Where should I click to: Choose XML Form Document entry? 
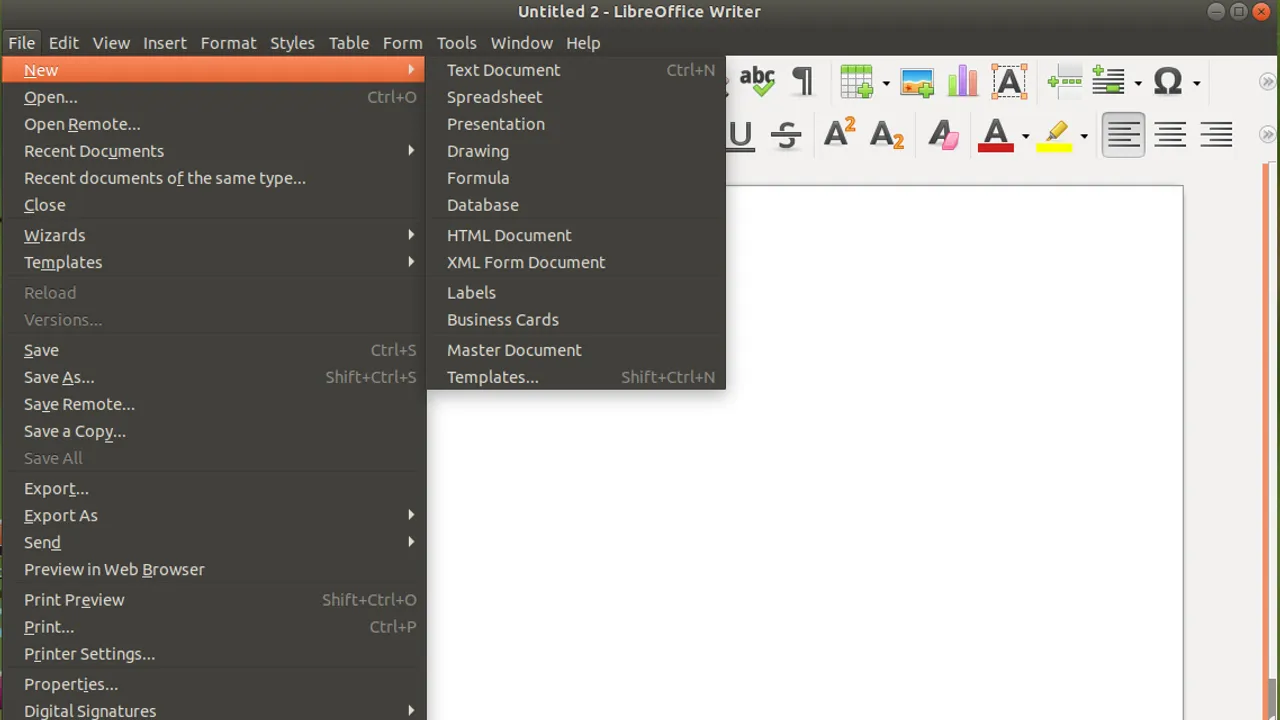tap(576, 262)
